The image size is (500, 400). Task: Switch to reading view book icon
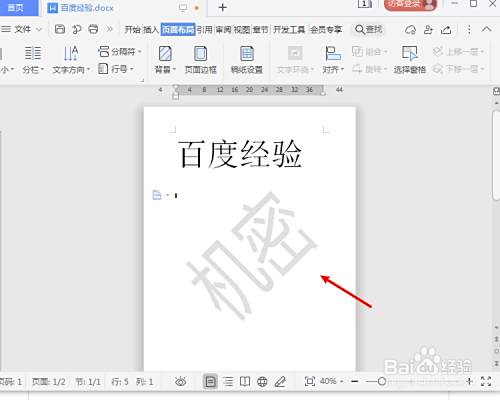click(x=245, y=381)
